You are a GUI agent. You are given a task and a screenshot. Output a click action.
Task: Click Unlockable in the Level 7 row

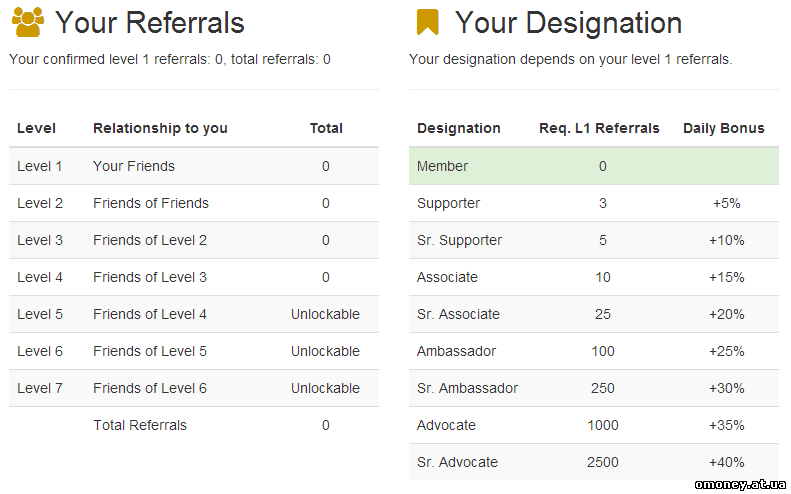[325, 388]
